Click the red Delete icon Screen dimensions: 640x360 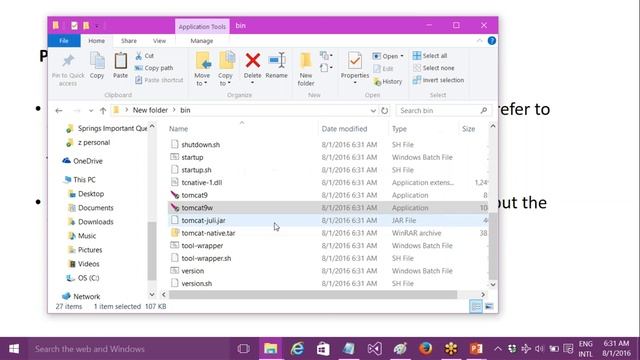tap(253, 61)
